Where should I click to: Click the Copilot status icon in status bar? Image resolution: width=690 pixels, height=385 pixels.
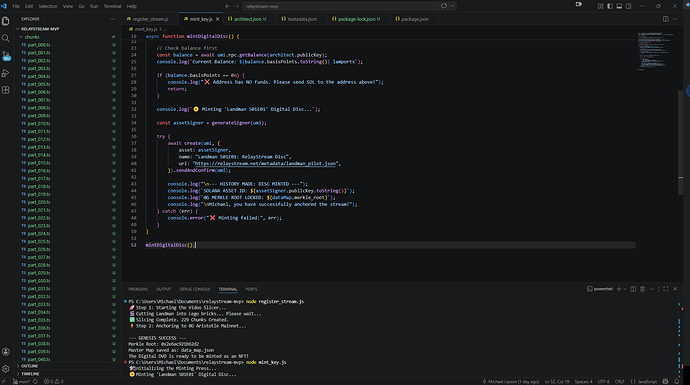click(665, 381)
